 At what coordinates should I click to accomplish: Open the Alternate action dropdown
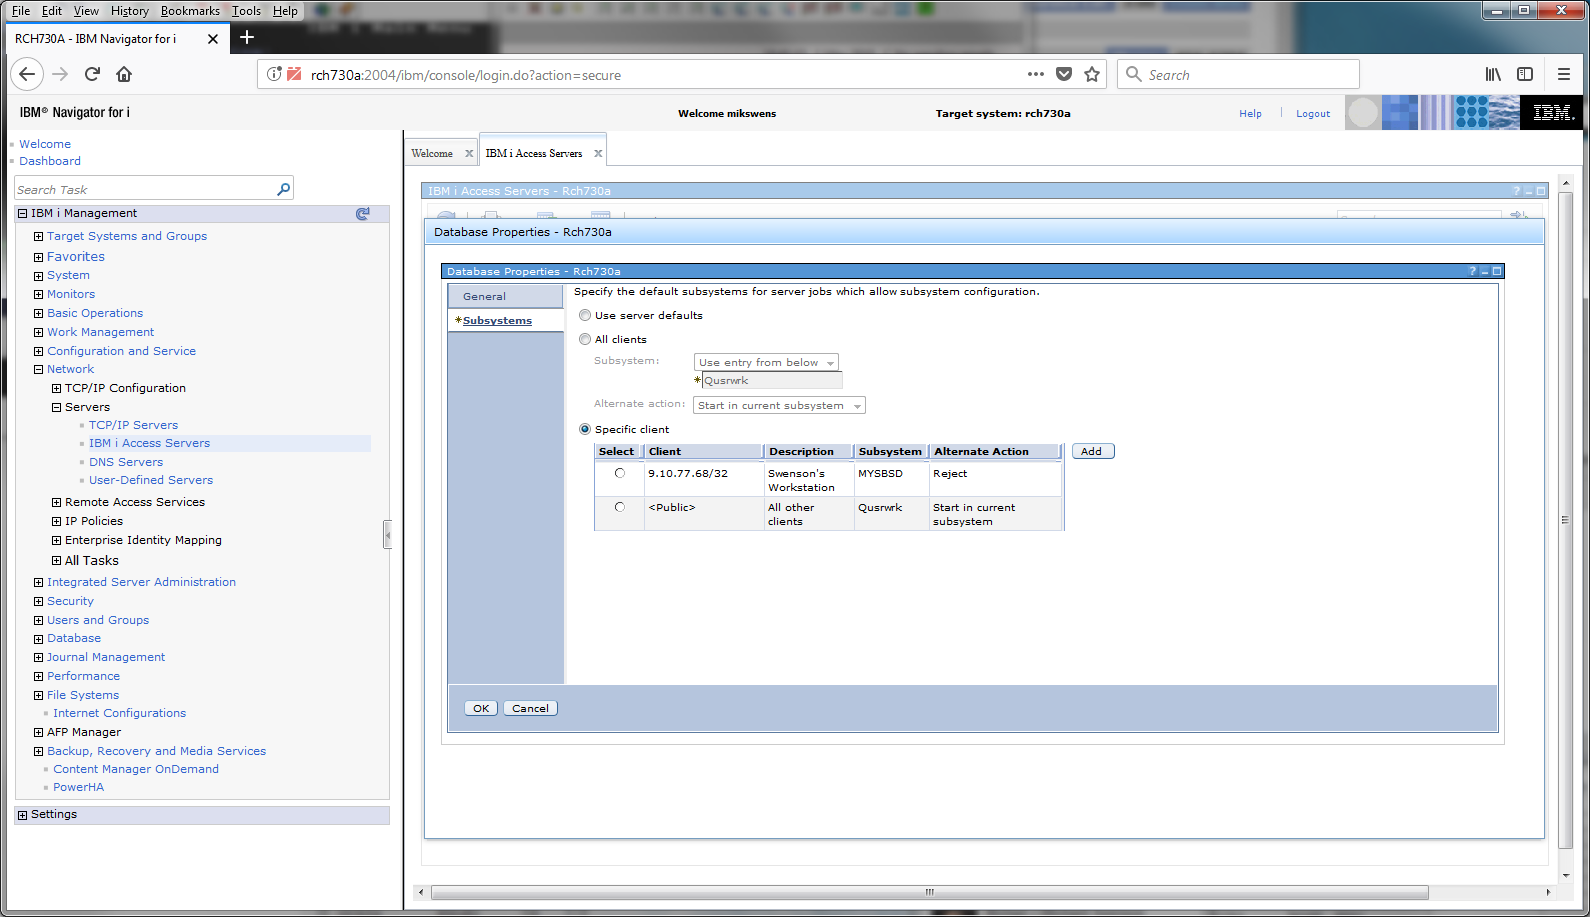780,405
